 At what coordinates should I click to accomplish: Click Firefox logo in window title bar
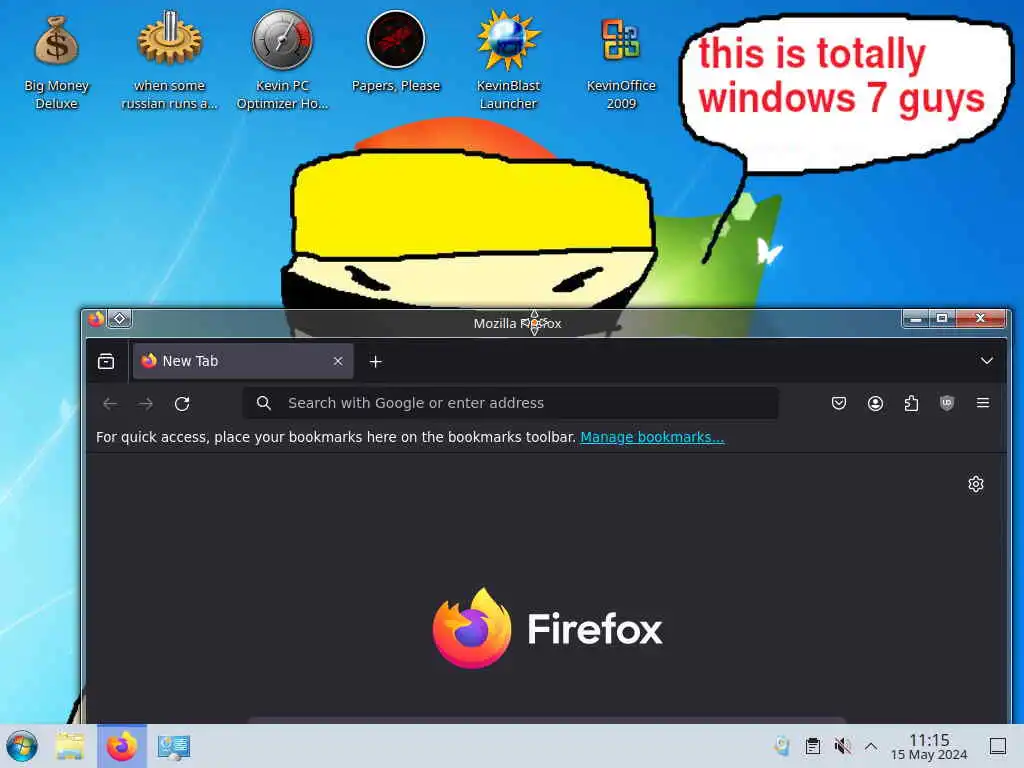[x=97, y=319]
